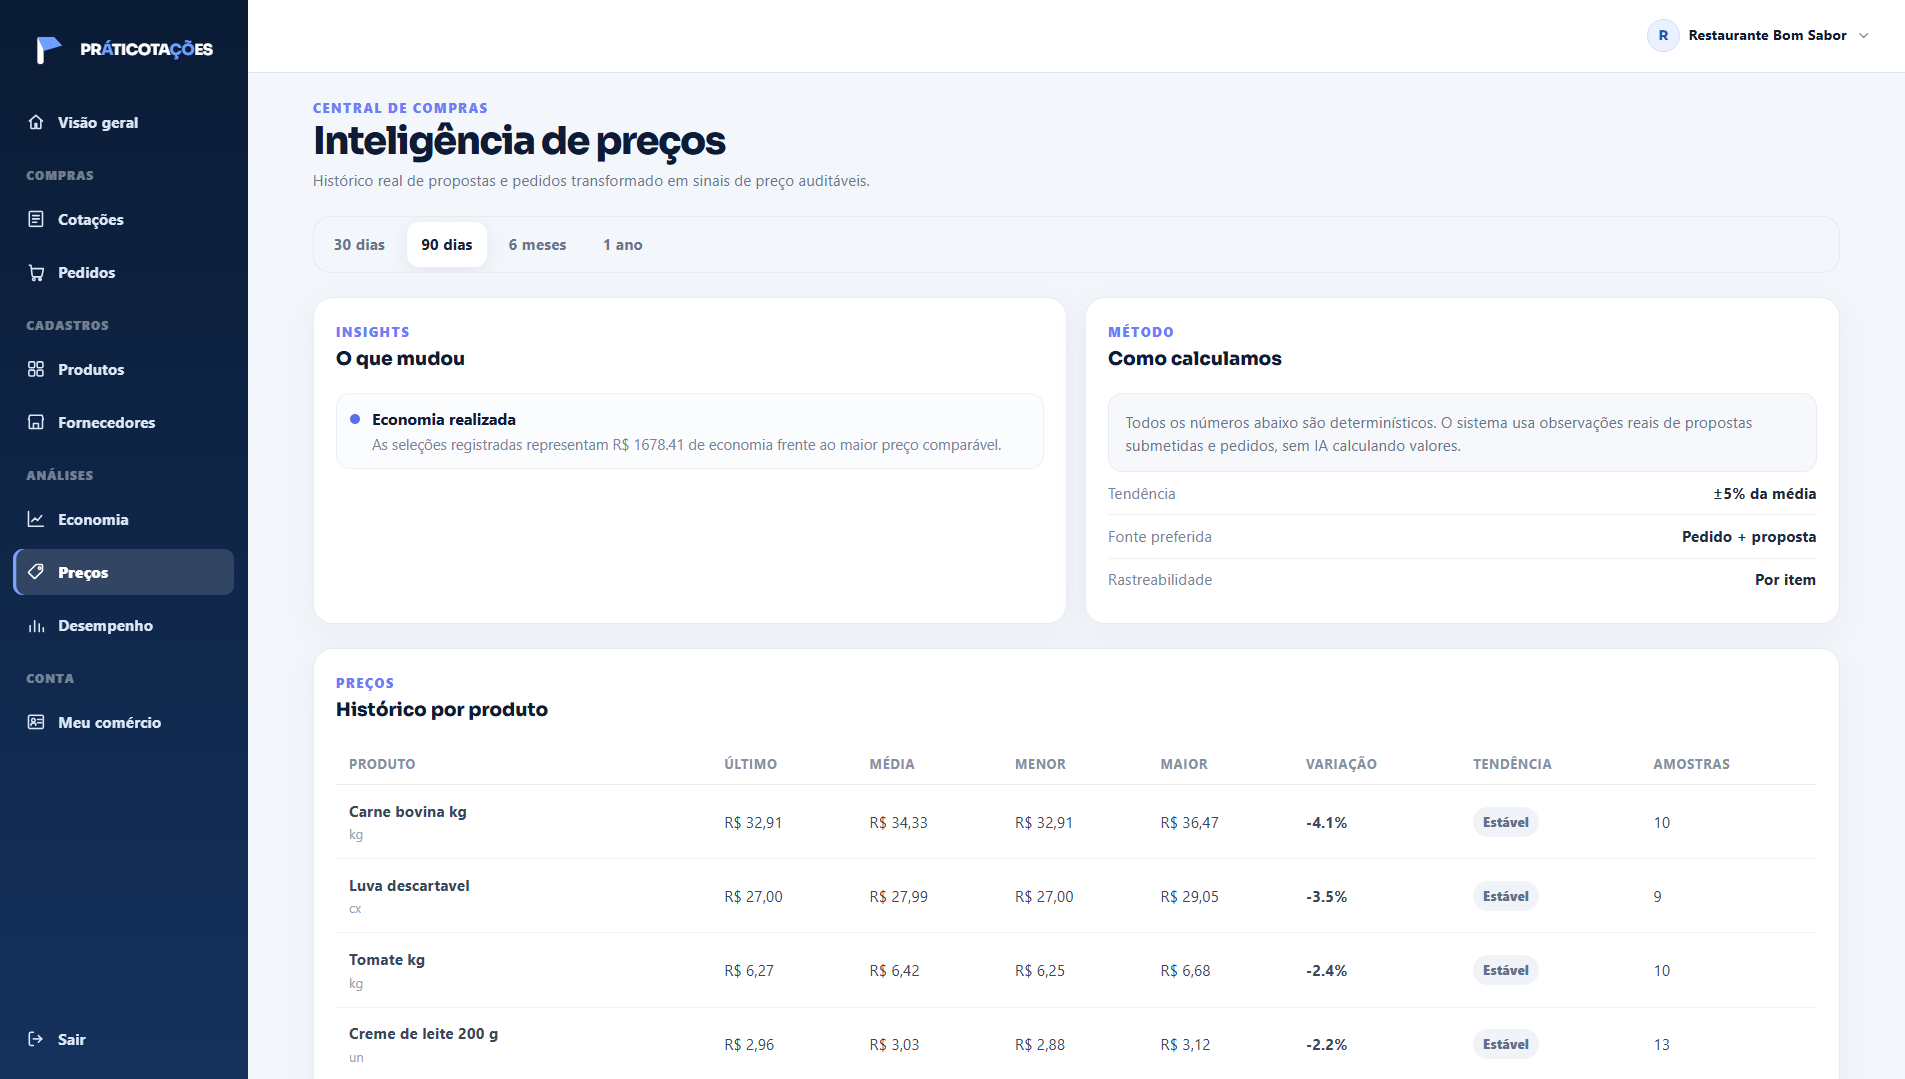This screenshot has height=1079, width=1905.
Task: Click the R avatar circle
Action: (x=1663, y=35)
